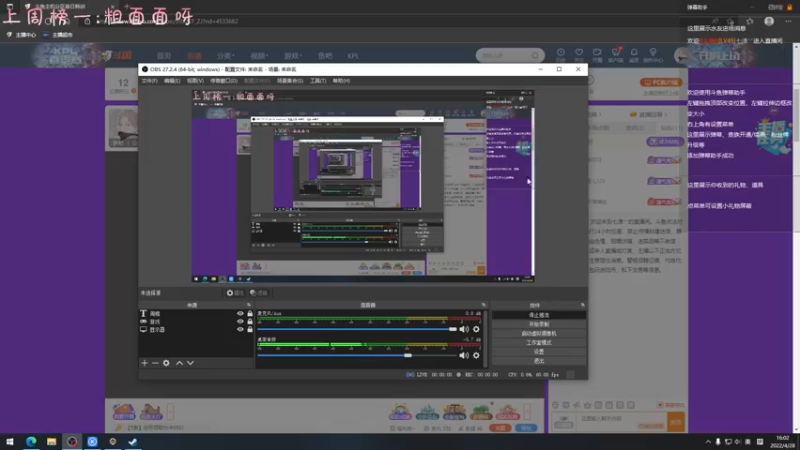Pop out the 混音器 dock using its header icon
Screen dimensions: 800x450
point(484,305)
